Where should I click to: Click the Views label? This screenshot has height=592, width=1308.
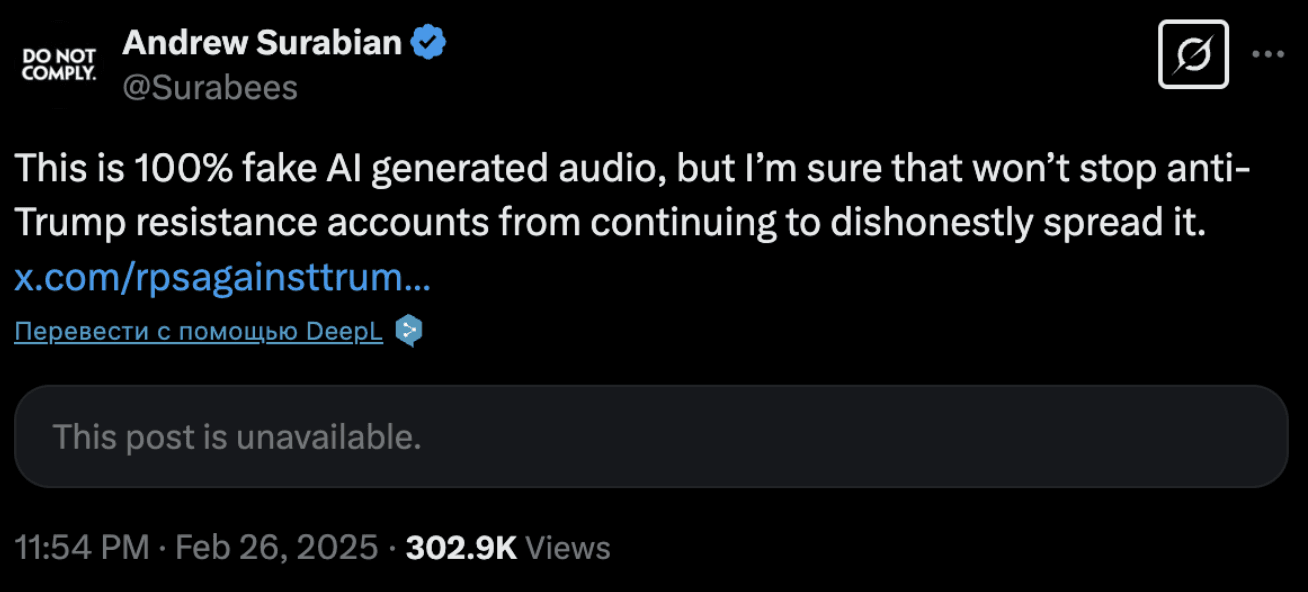(567, 547)
